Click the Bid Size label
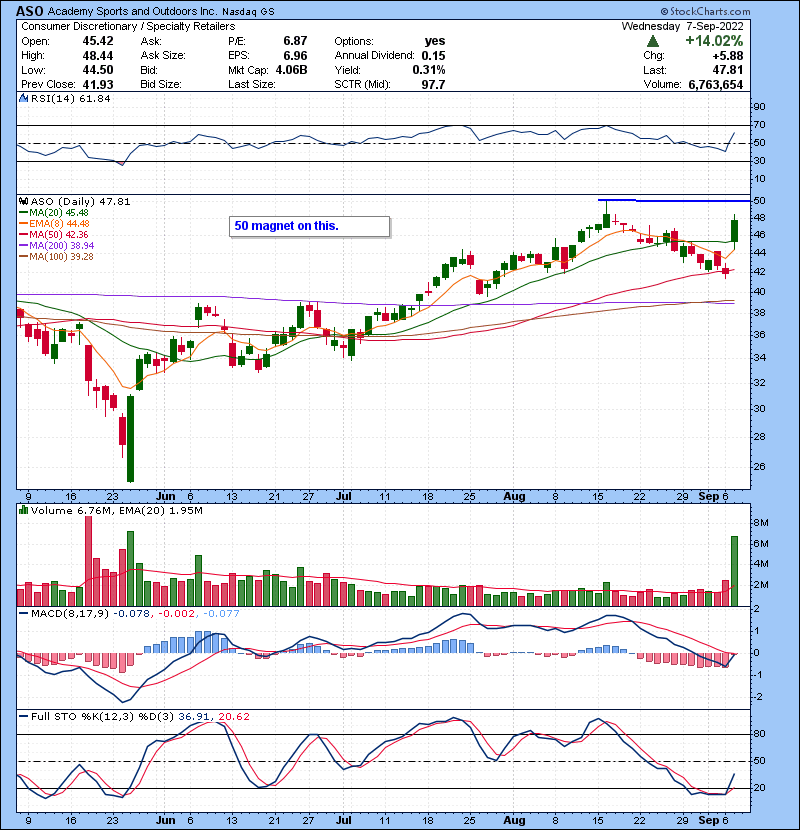Screen dimensions: 800x830 (161, 85)
